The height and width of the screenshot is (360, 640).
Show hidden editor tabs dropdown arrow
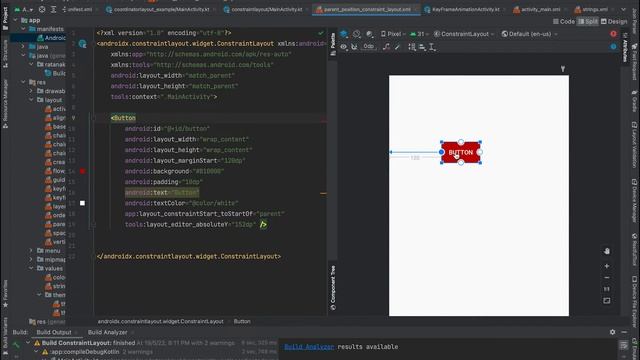pyautogui.click(x=623, y=9)
